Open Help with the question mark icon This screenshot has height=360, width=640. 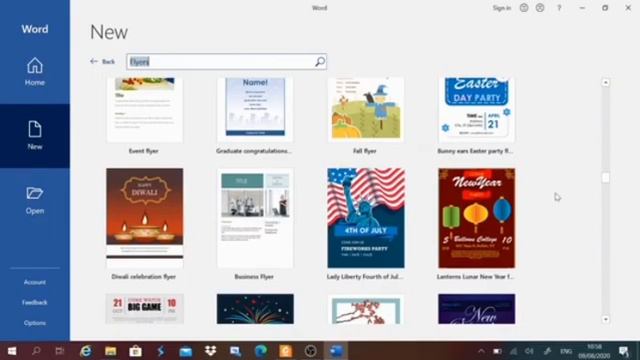click(x=559, y=8)
